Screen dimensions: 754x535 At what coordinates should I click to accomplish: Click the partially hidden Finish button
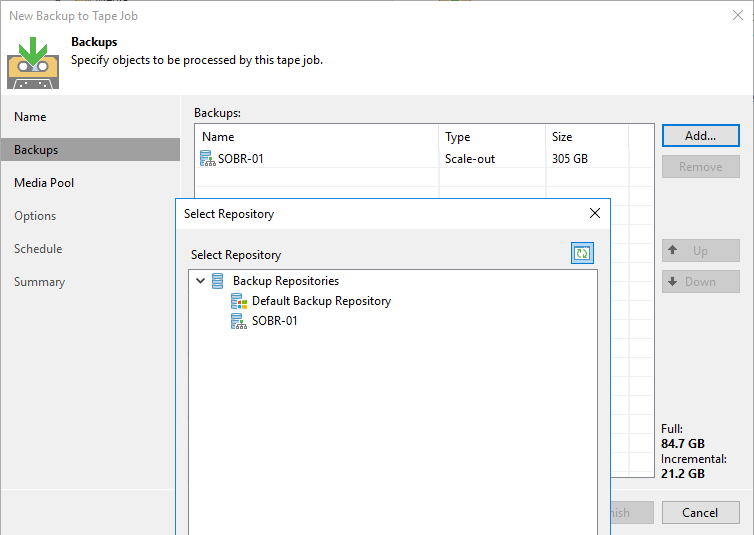click(x=632, y=512)
